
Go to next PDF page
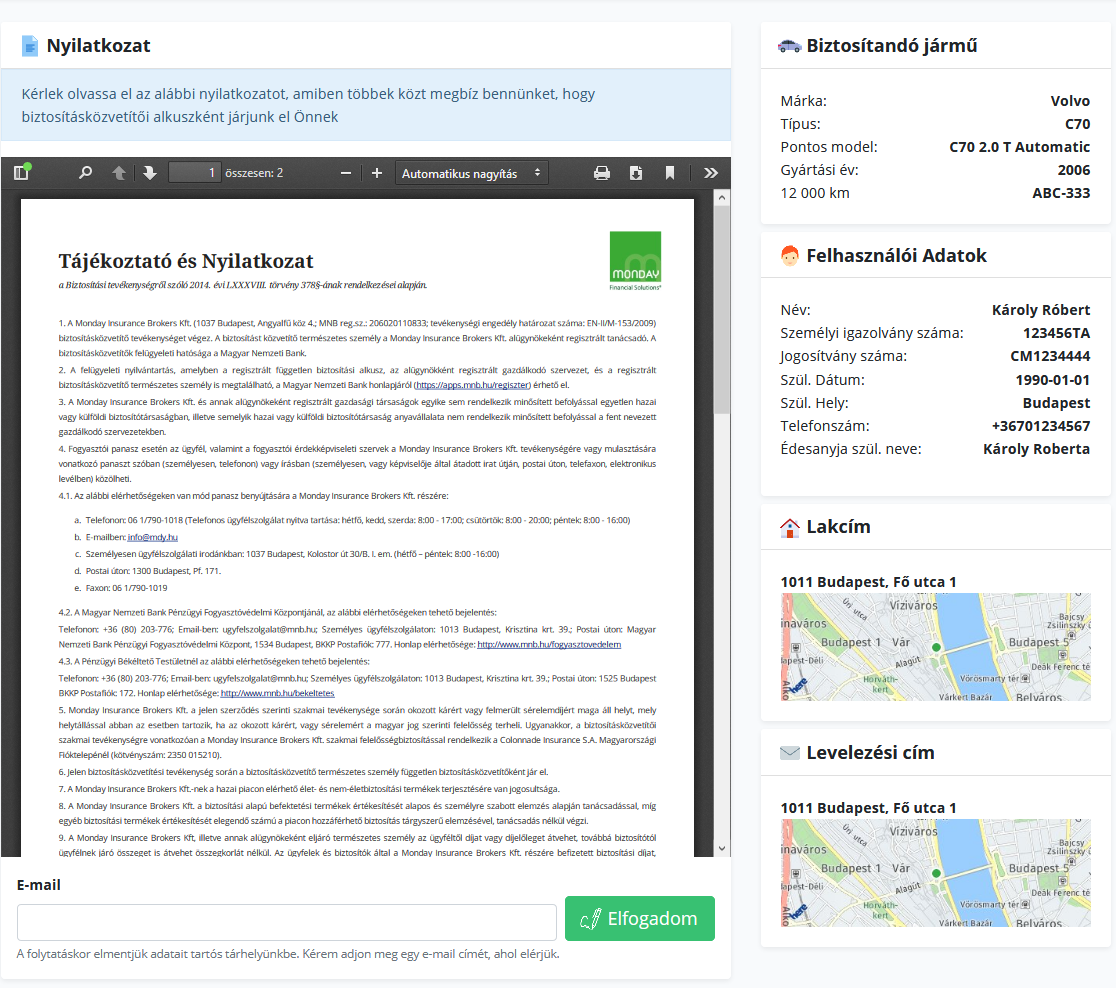(150, 173)
